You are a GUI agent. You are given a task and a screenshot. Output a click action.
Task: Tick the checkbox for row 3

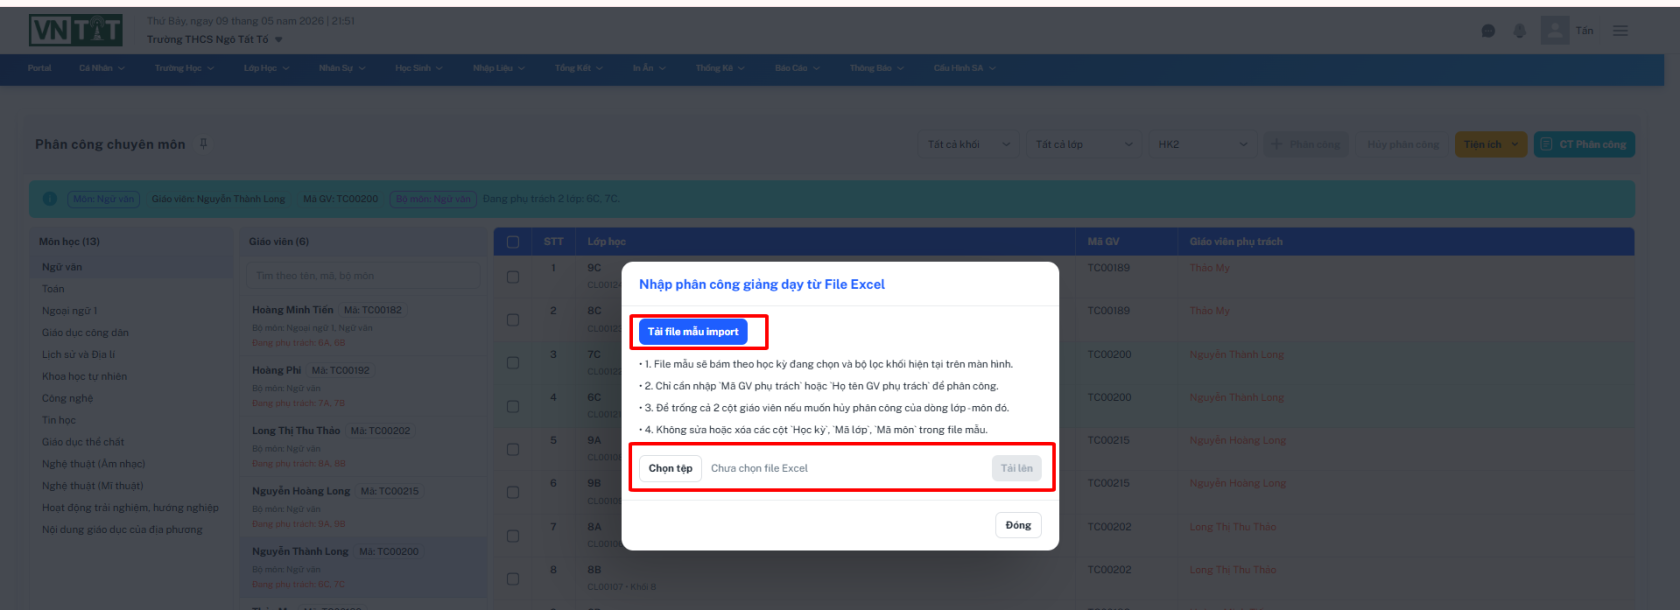click(x=513, y=363)
